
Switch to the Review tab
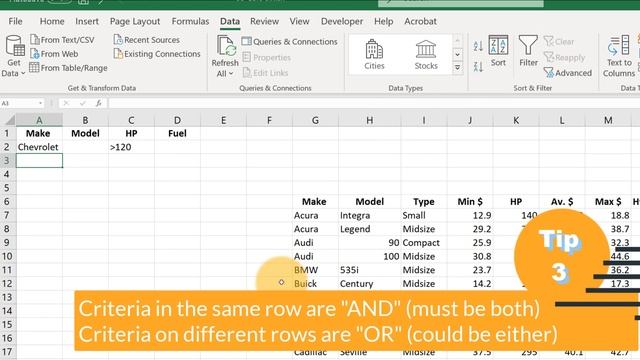[x=264, y=21]
